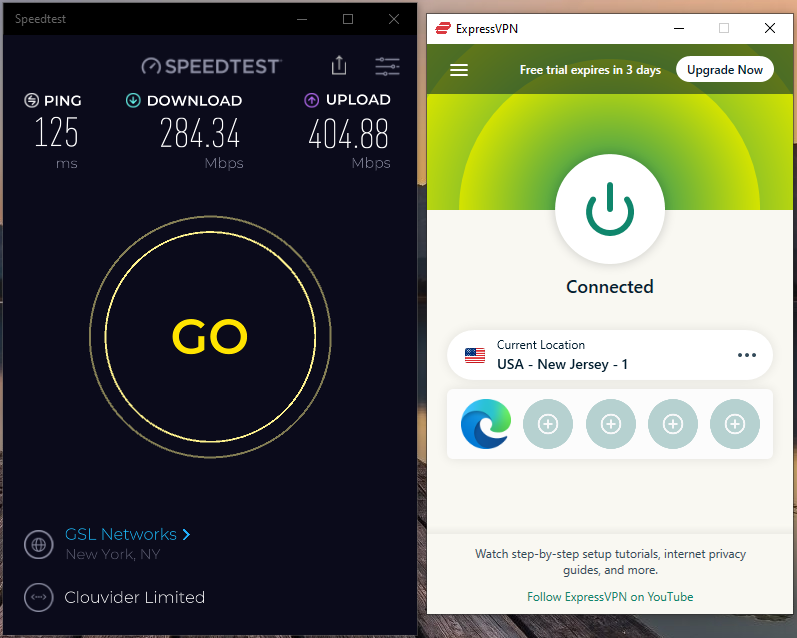797x638 pixels.
Task: Change server via GSL Networks chevron
Action: (x=186, y=534)
